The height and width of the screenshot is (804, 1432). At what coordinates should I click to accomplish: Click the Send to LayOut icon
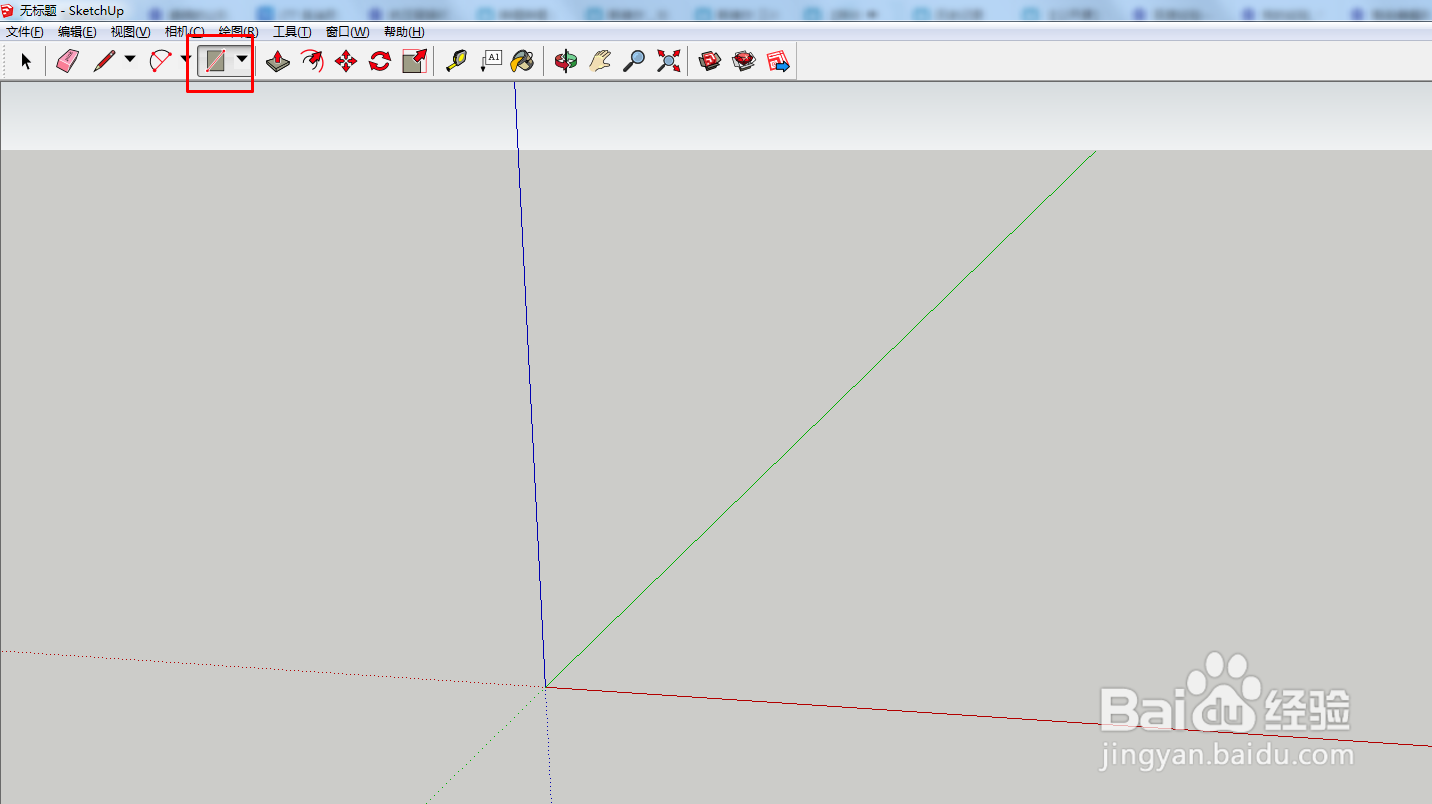(x=778, y=62)
